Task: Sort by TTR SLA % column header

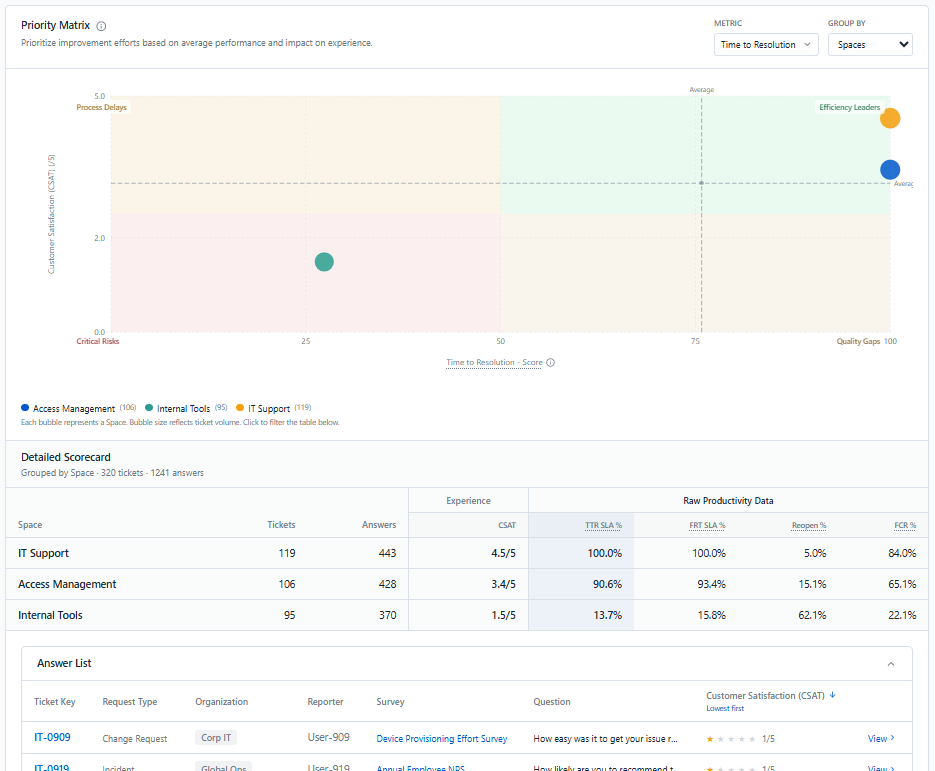Action: pyautogui.click(x=603, y=525)
